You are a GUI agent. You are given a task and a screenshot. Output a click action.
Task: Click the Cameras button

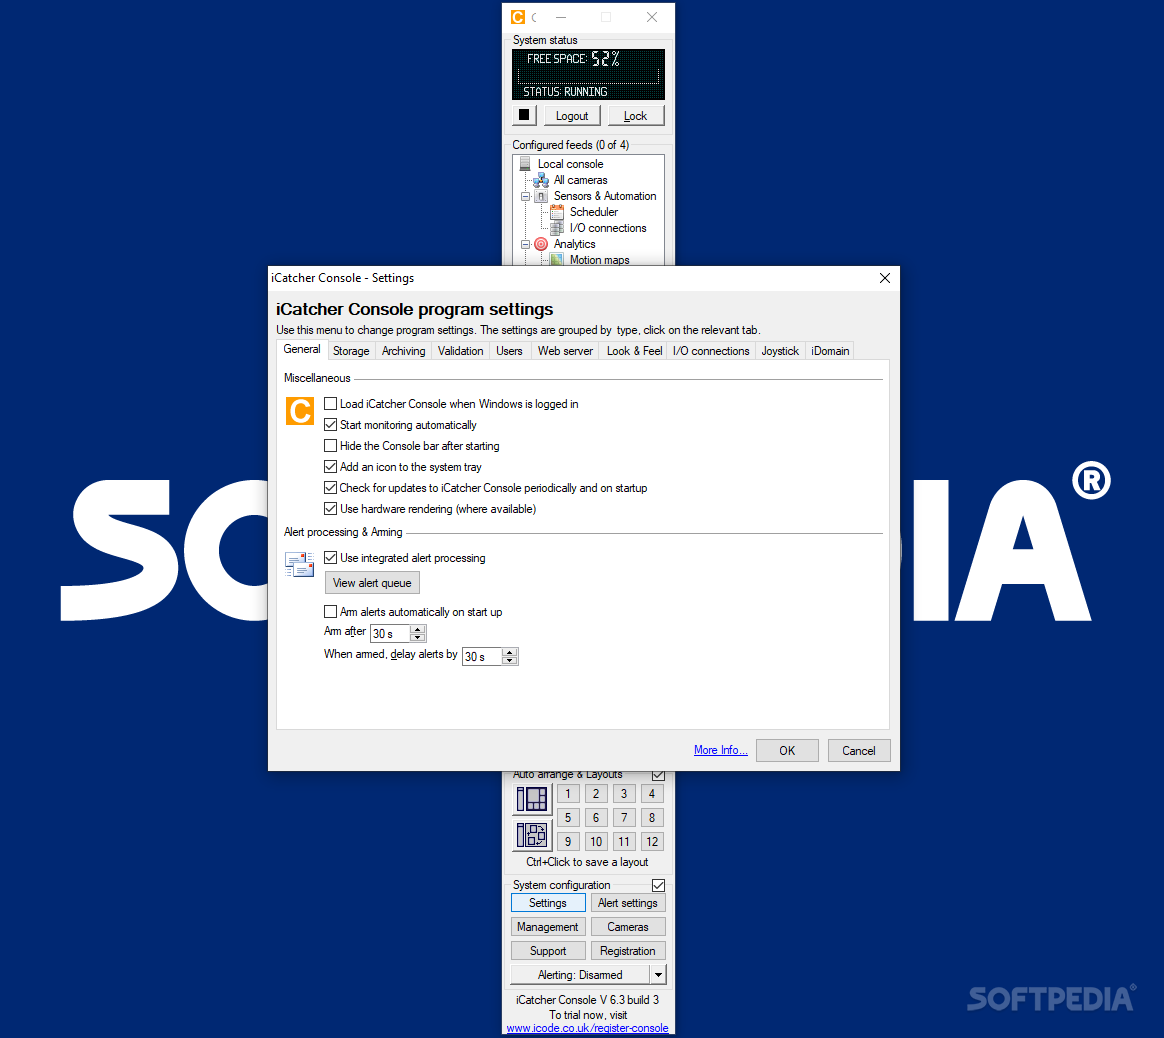click(x=628, y=927)
